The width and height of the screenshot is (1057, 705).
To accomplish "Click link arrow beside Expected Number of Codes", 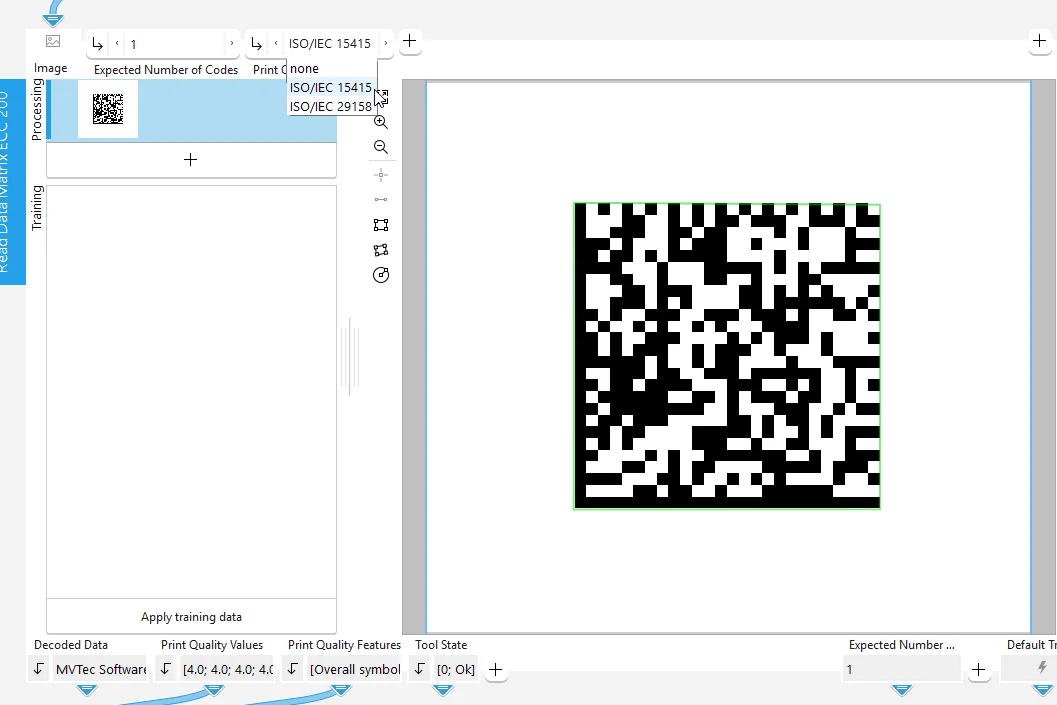I will pyautogui.click(x=97, y=44).
